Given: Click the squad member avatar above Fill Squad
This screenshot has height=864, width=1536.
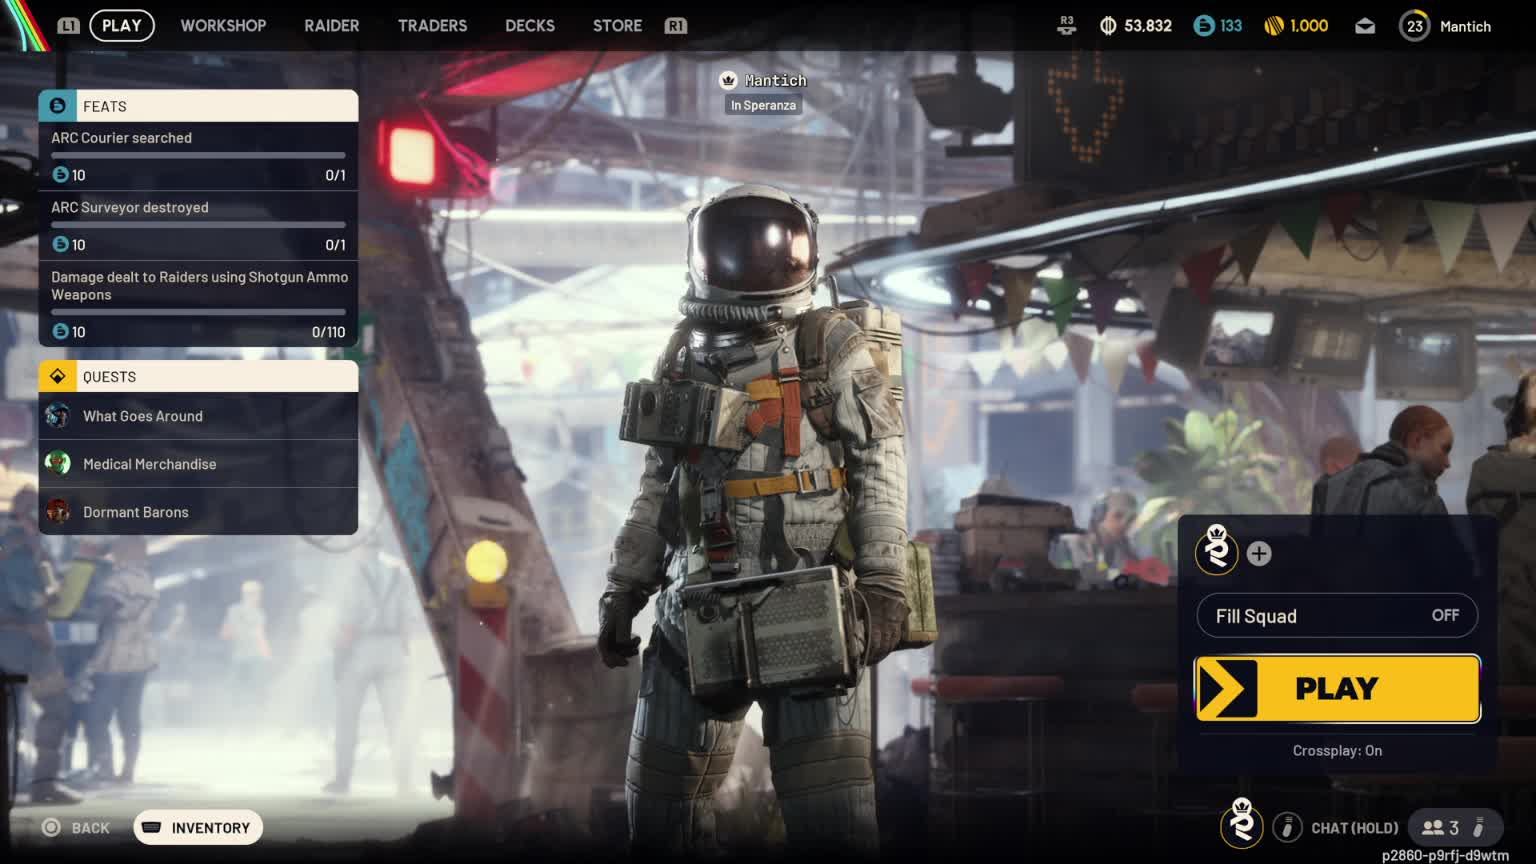Looking at the screenshot, I should coord(1217,550).
